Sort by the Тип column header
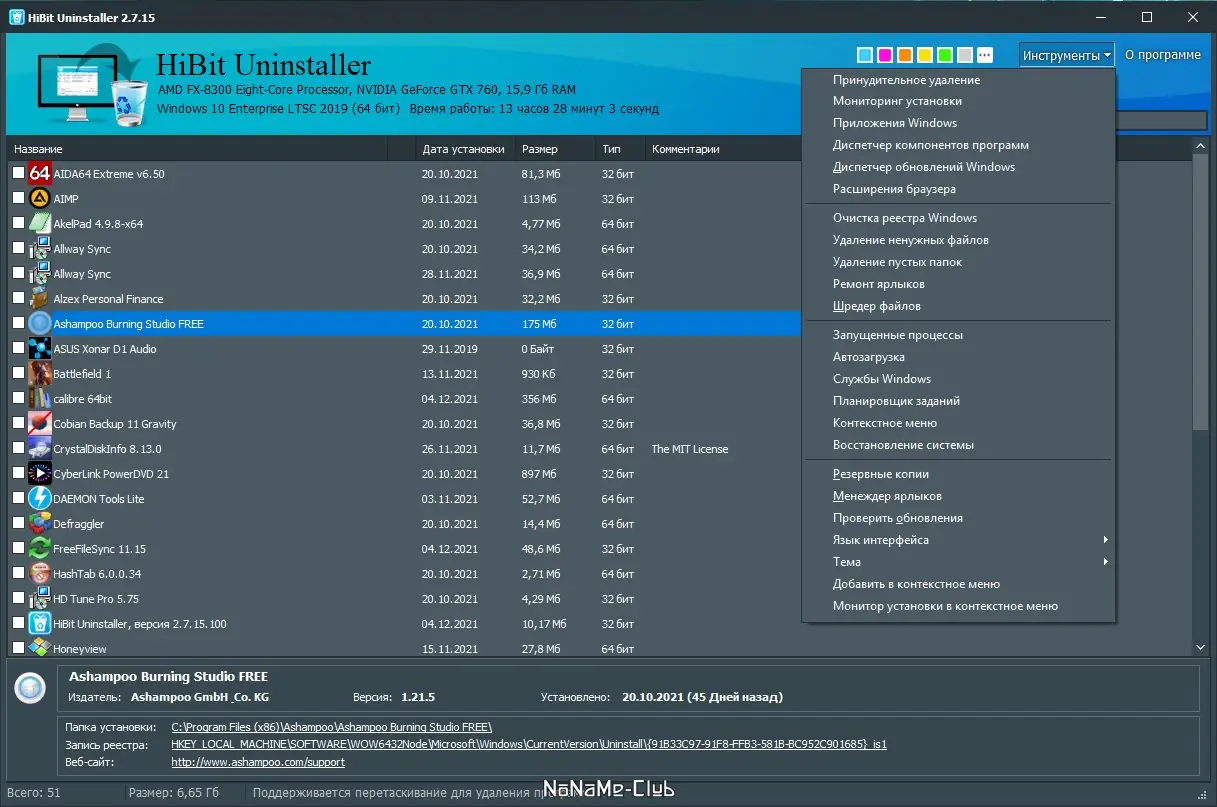The width and height of the screenshot is (1217, 807). tap(620, 149)
